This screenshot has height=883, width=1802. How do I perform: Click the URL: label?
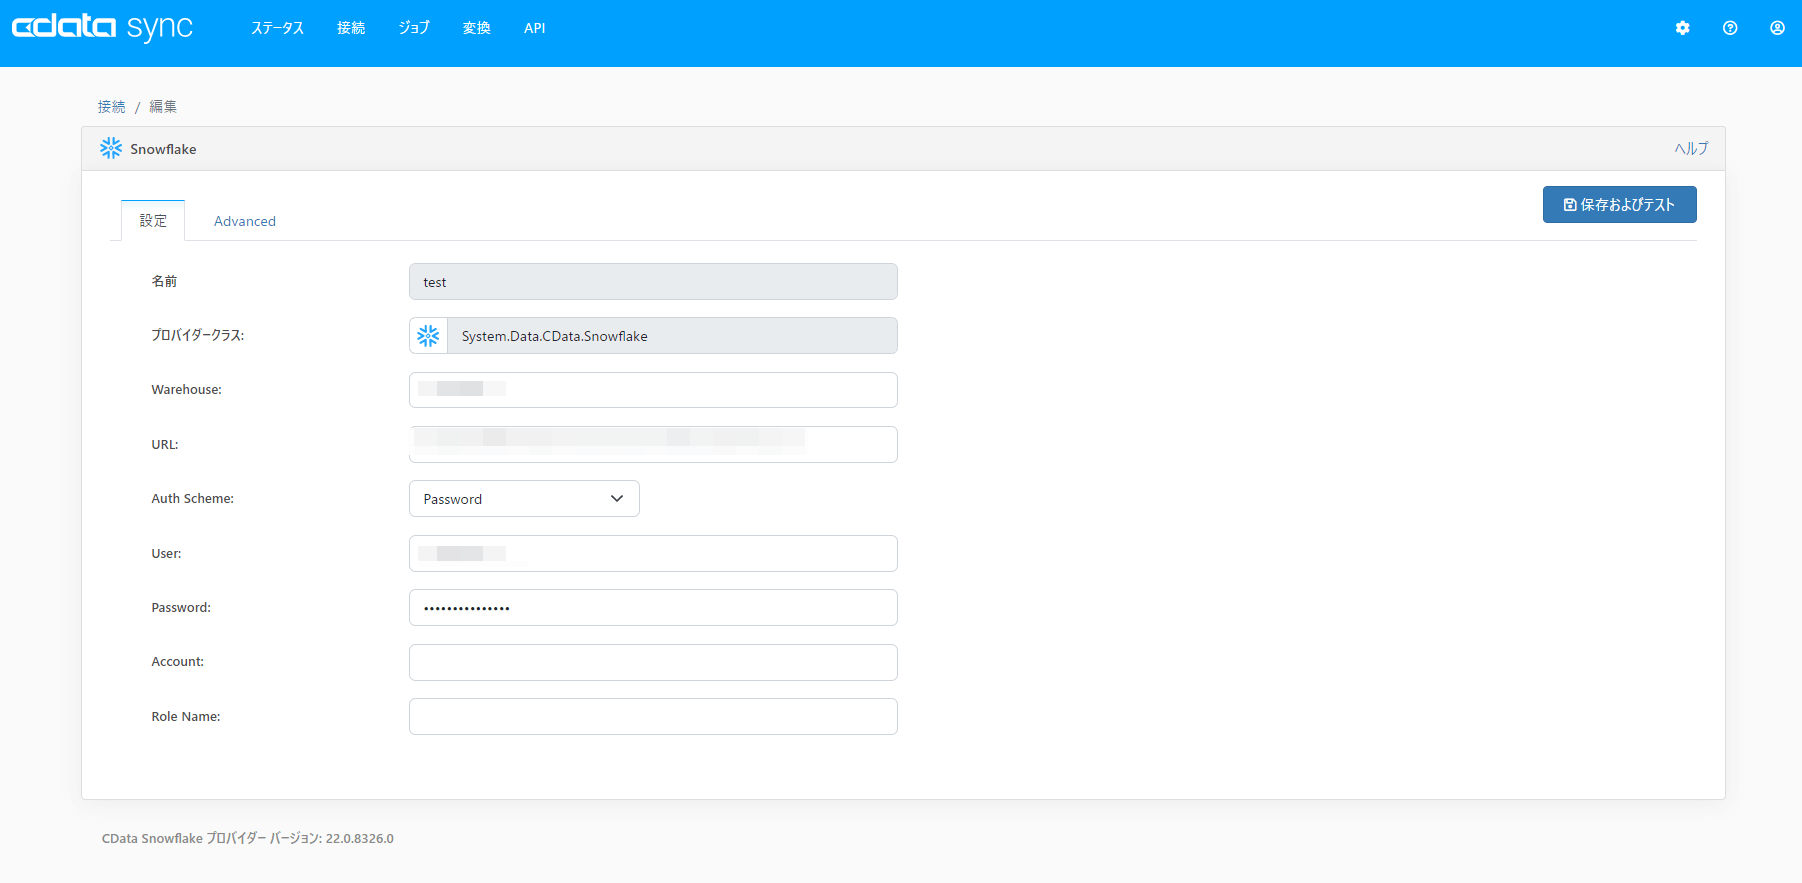tap(165, 444)
